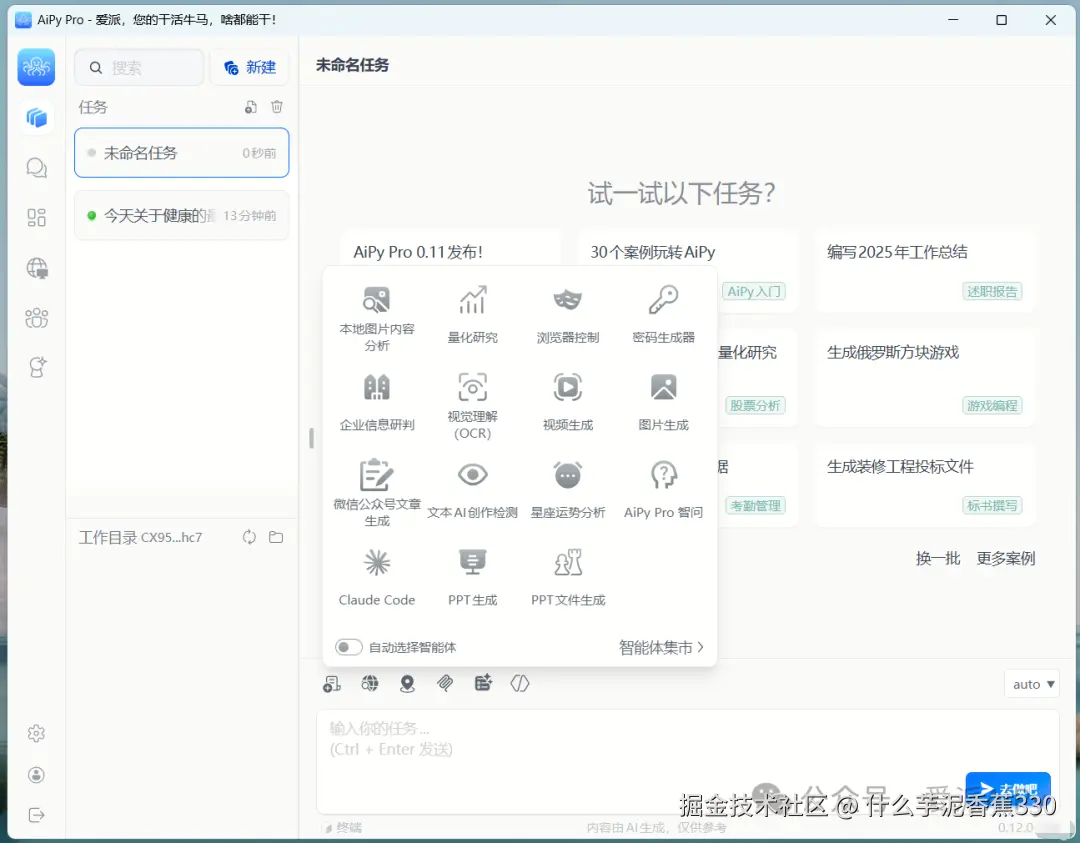Refresh the working directory

pos(249,537)
